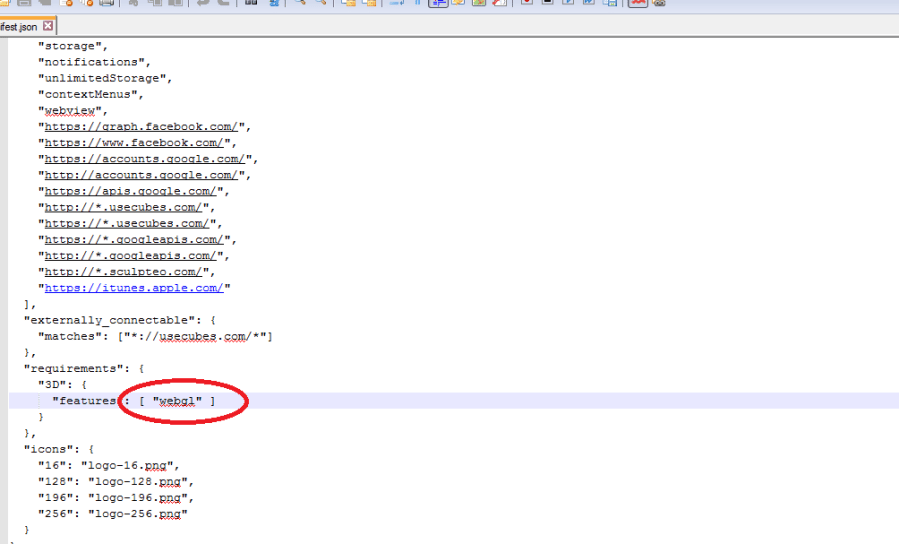Toggle the spell check toolbar button
899x544 pixels.
click(x=638, y=4)
